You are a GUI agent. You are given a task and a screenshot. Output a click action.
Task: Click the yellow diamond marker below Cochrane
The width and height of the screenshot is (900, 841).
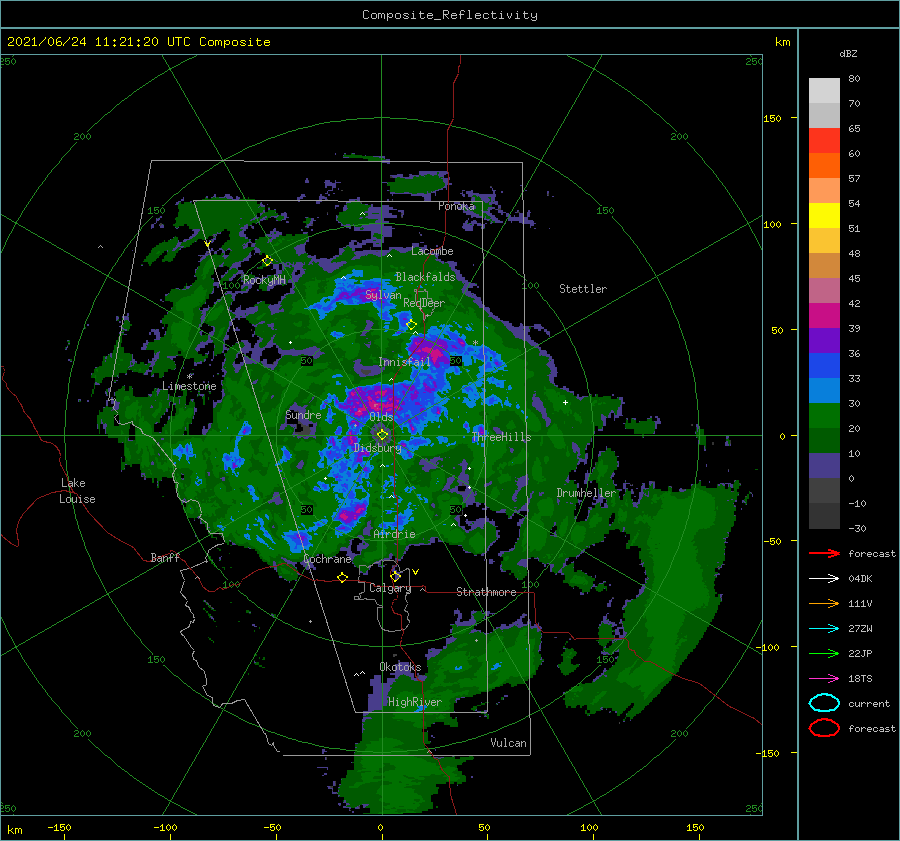[342, 577]
